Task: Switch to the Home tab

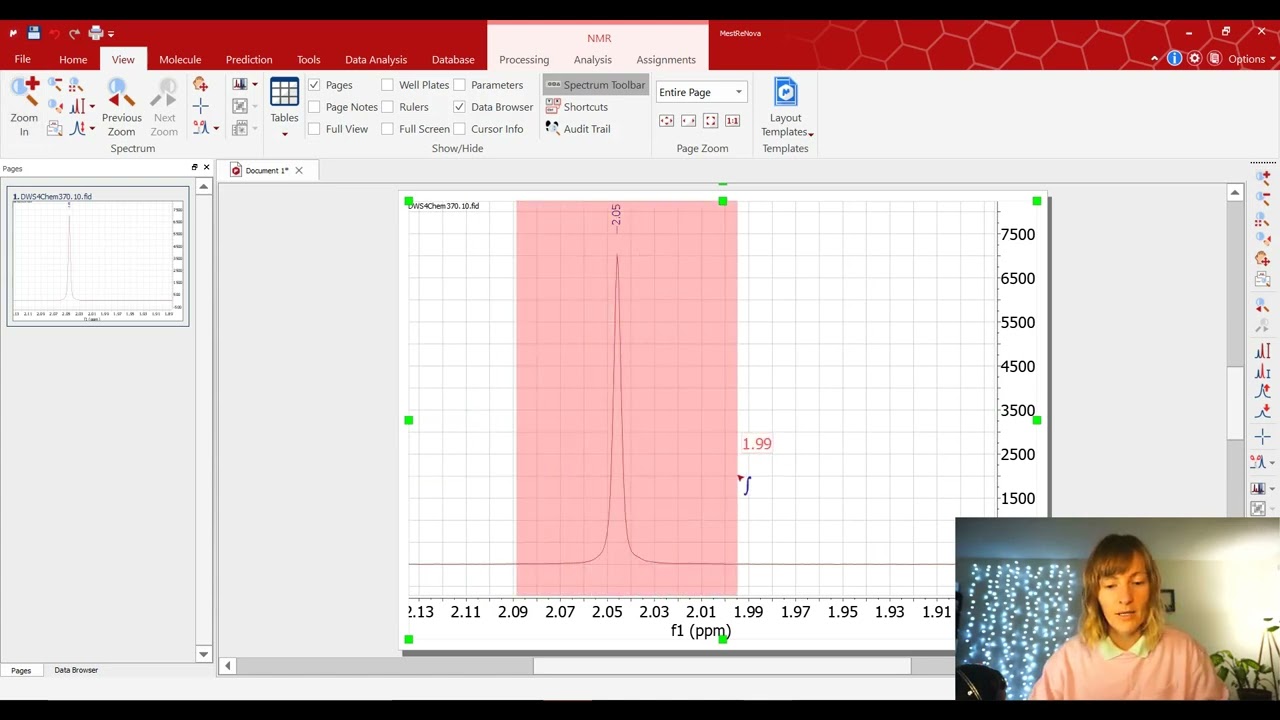Action: [73, 59]
